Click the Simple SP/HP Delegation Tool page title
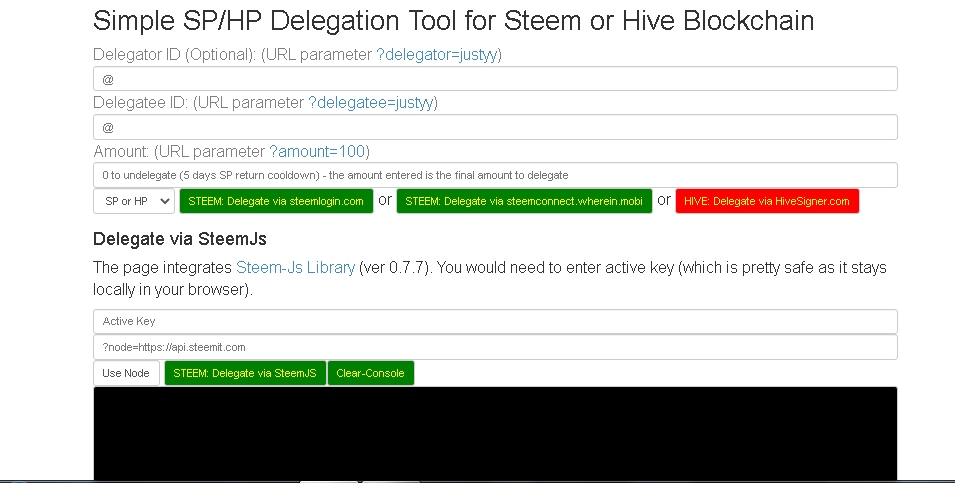The image size is (955, 483). [453, 21]
